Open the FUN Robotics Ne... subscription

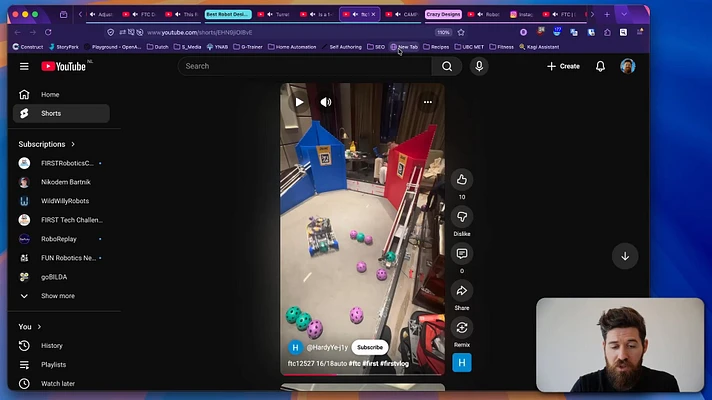(x=61, y=258)
